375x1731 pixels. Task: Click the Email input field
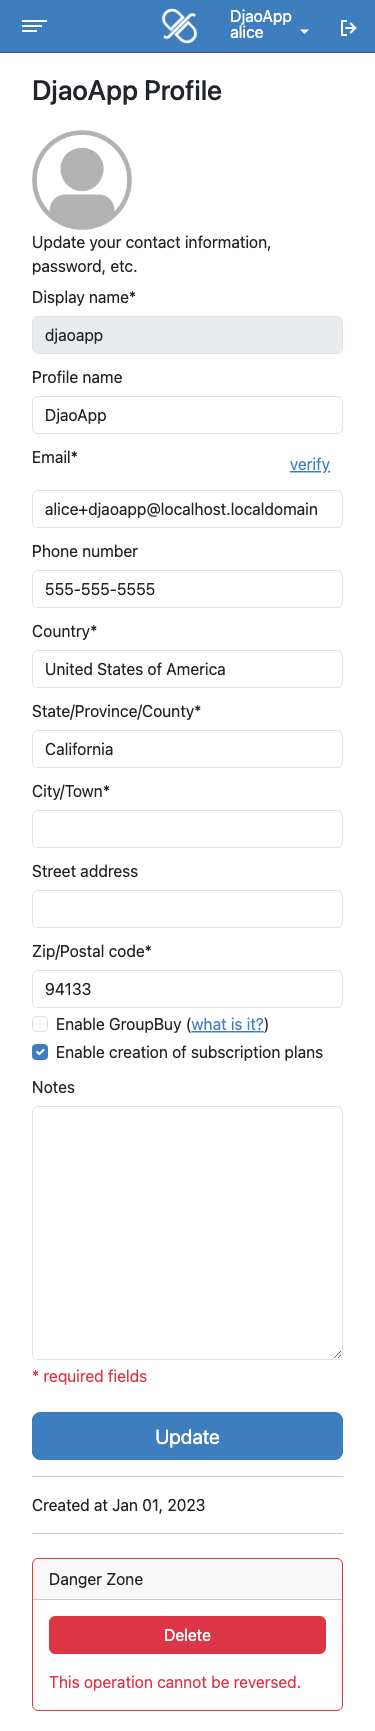[187, 509]
